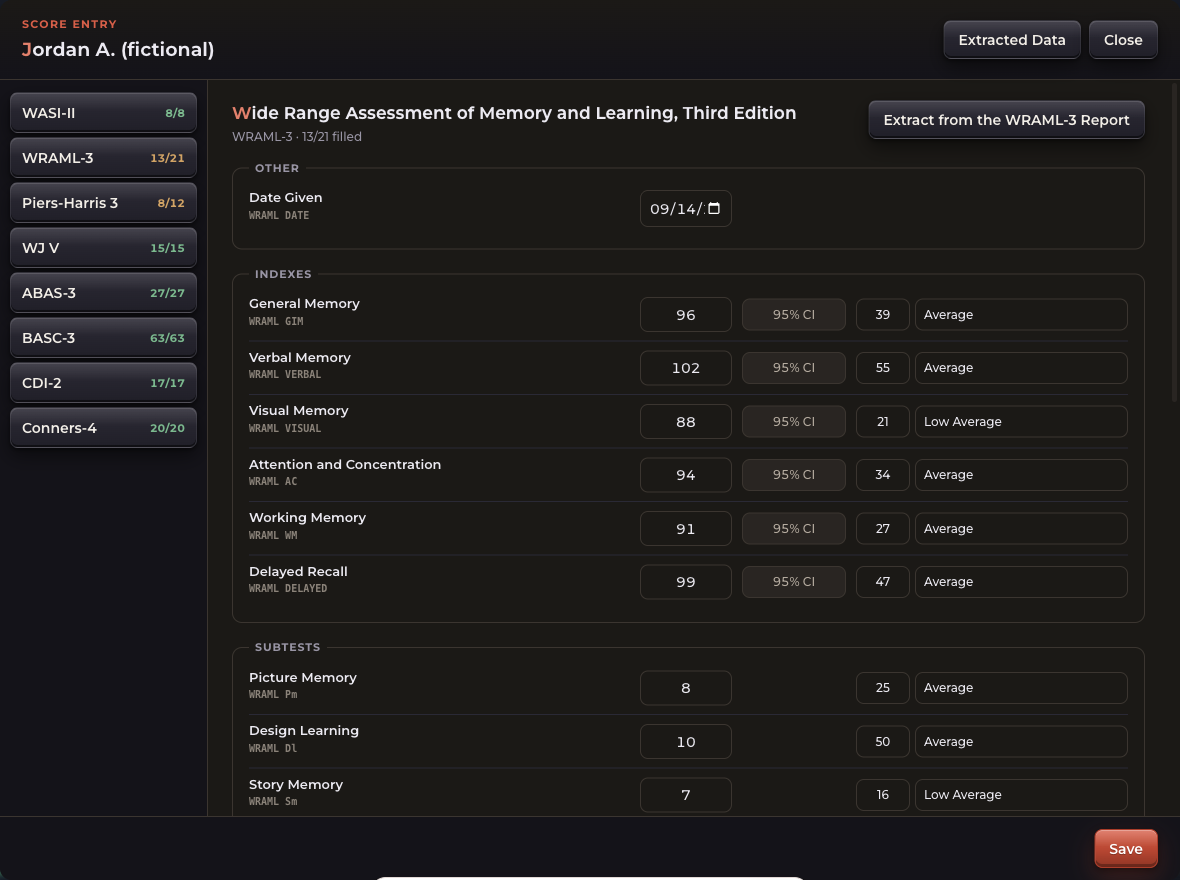This screenshot has height=880, width=1180.
Task: Click the Delayed Recall Average descriptor field
Action: 1020,582
